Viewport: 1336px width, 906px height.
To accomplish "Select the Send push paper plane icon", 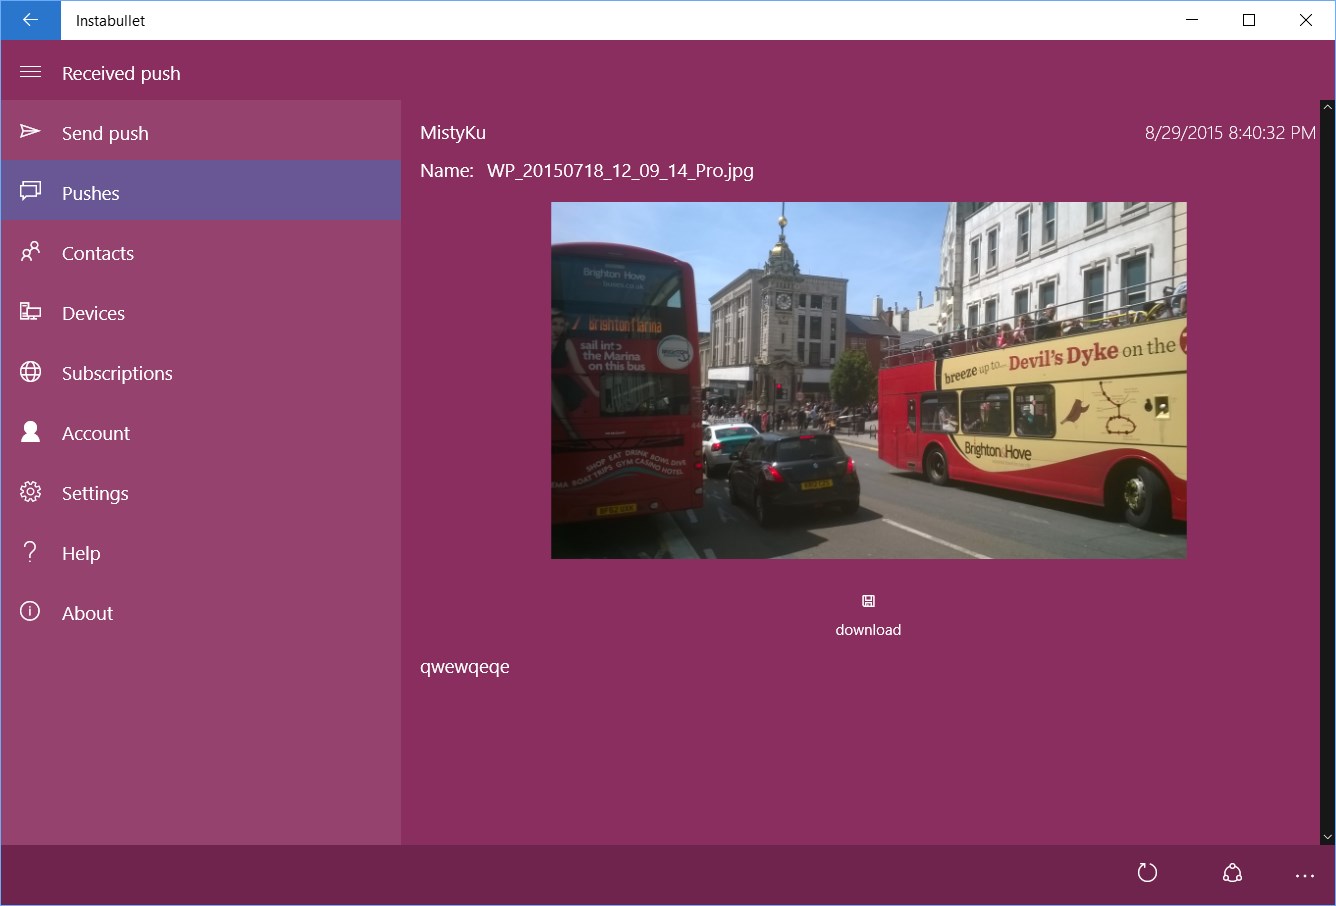I will click(x=30, y=132).
